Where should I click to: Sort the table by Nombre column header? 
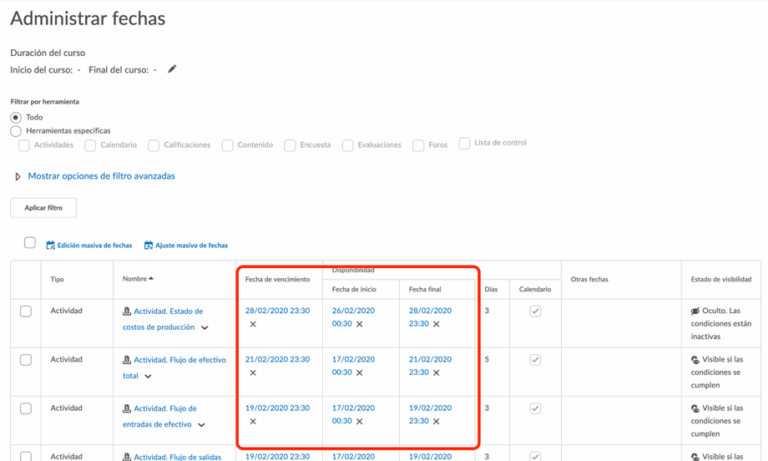tap(137, 279)
